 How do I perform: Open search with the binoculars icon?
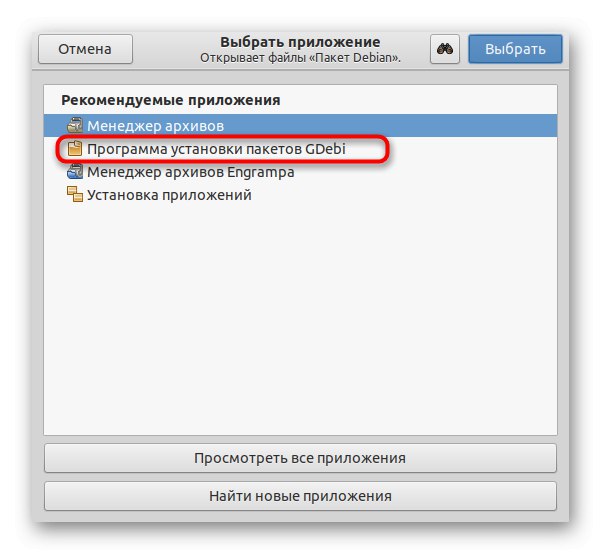click(445, 49)
